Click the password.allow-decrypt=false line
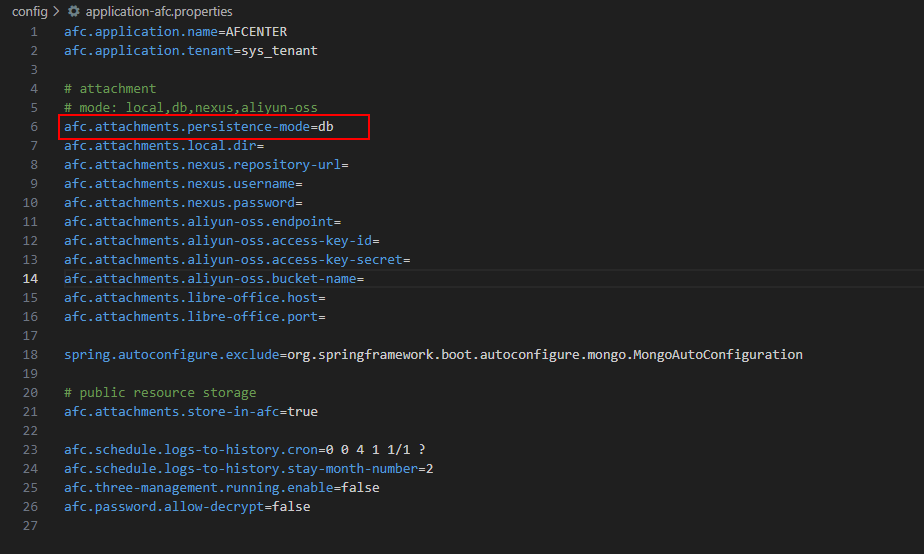 pyautogui.click(x=187, y=507)
